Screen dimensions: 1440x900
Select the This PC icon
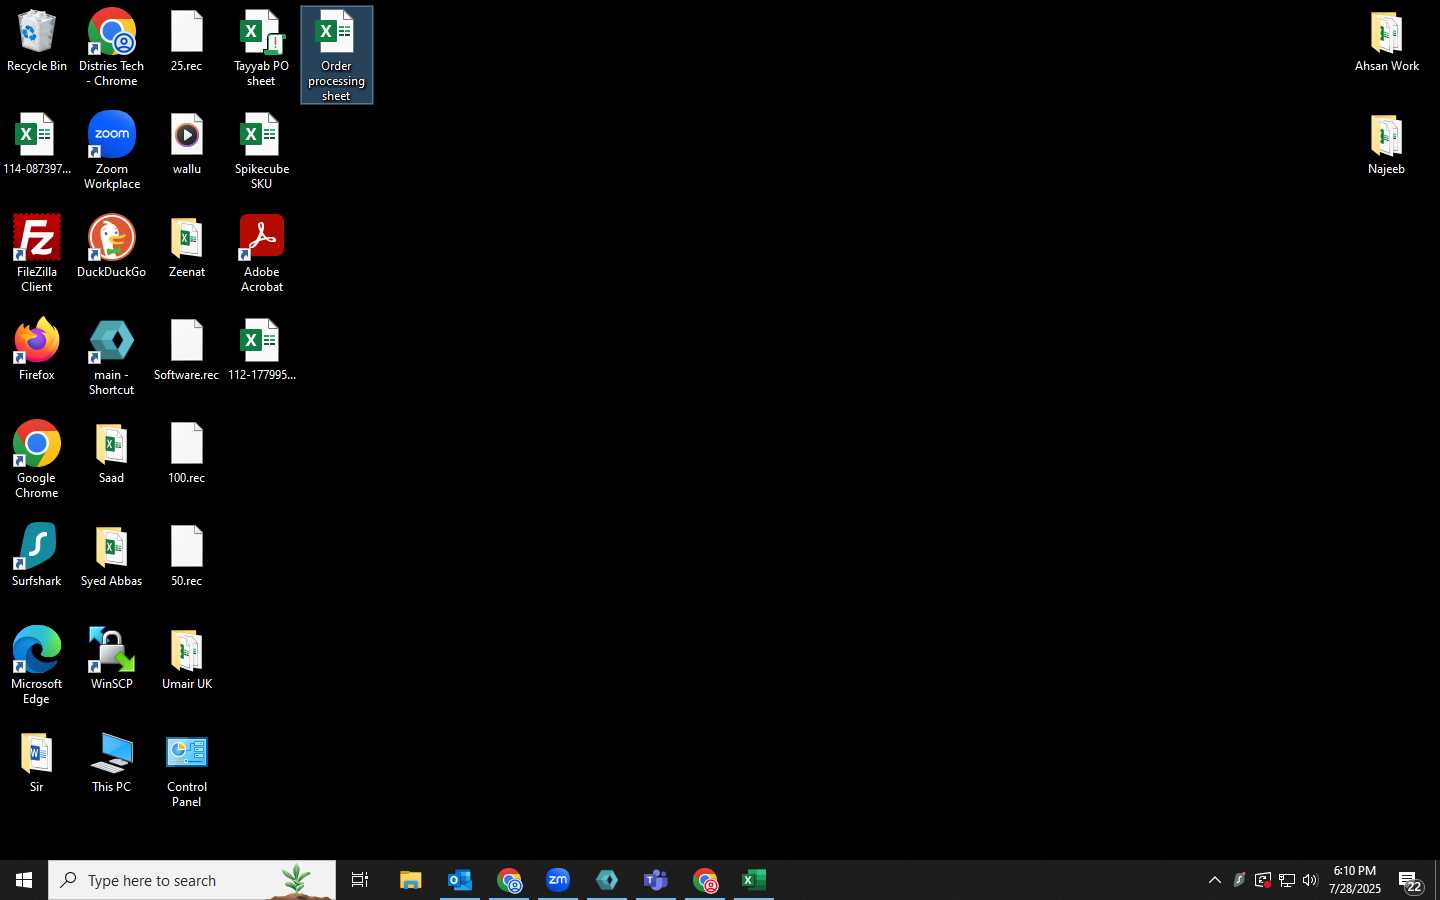coord(112,762)
